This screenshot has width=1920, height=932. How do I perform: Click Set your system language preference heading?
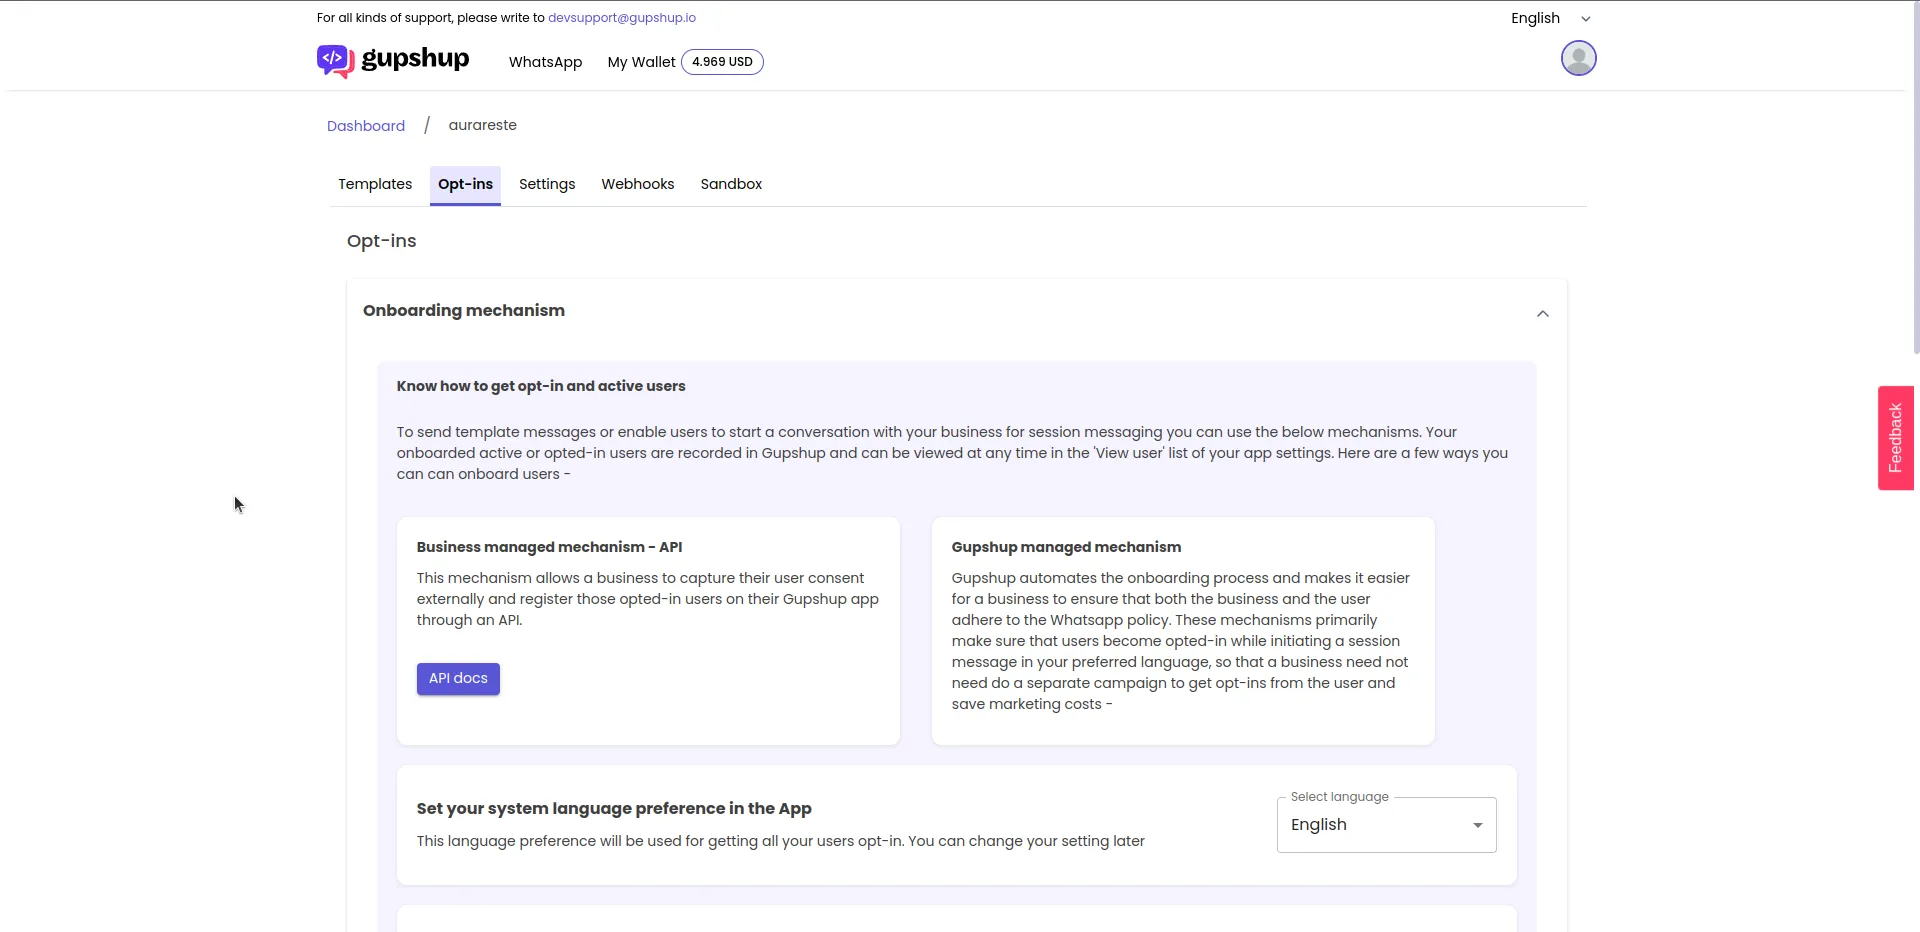614,808
